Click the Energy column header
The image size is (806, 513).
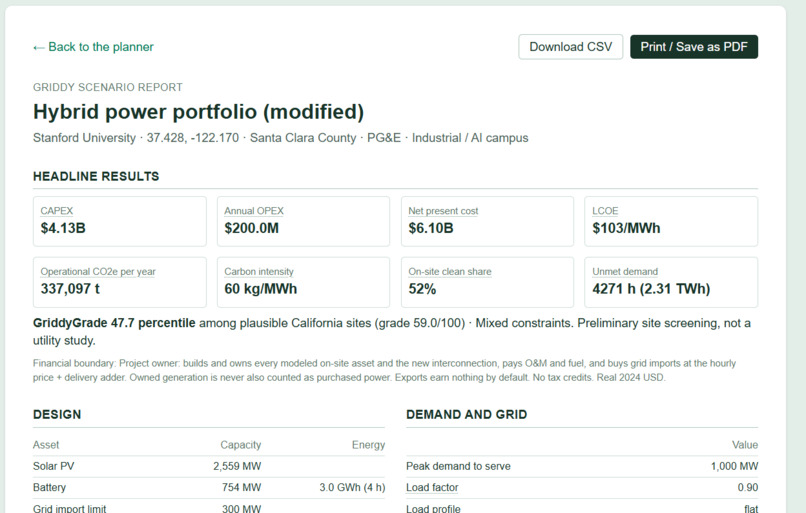(368, 445)
